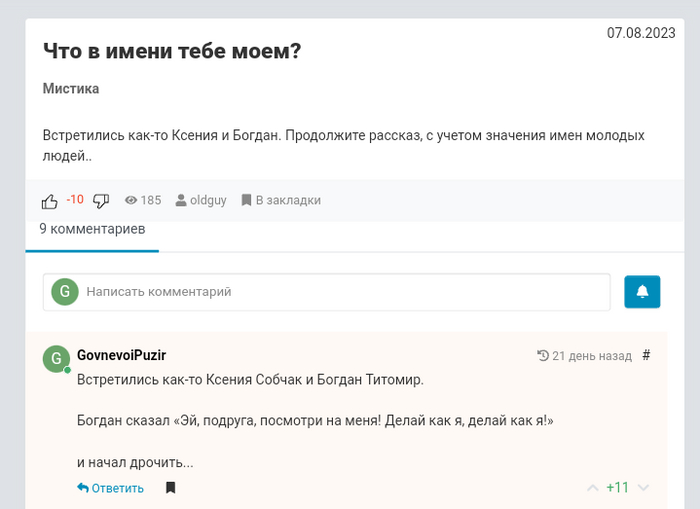Copy comment permalink hash icon
The height and width of the screenshot is (509, 700).
[646, 355]
